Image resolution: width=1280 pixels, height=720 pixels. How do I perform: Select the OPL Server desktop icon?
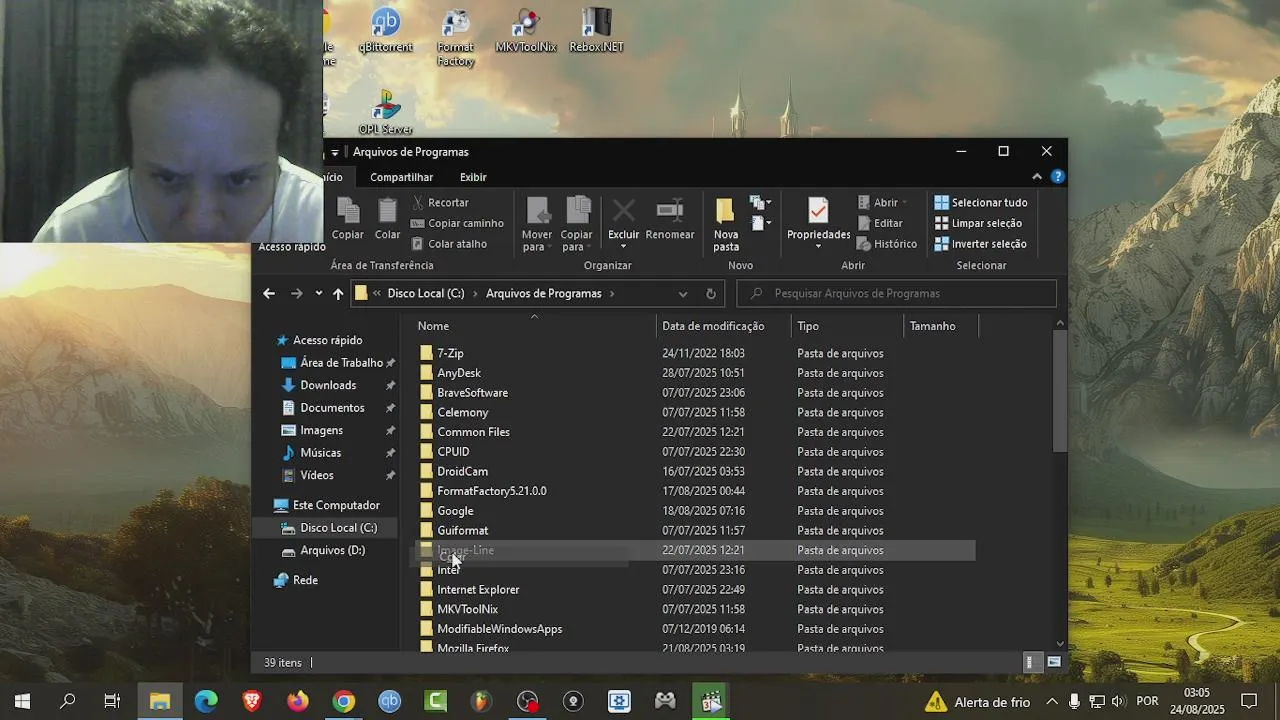(385, 112)
